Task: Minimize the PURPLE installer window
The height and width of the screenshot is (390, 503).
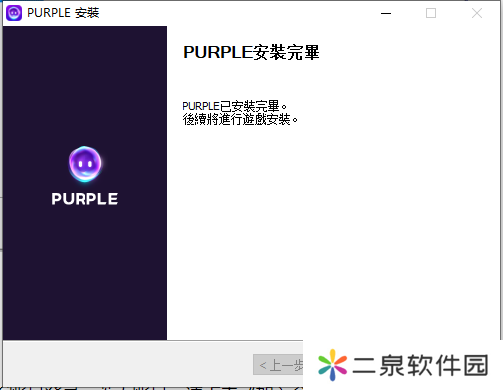Action: [x=386, y=13]
